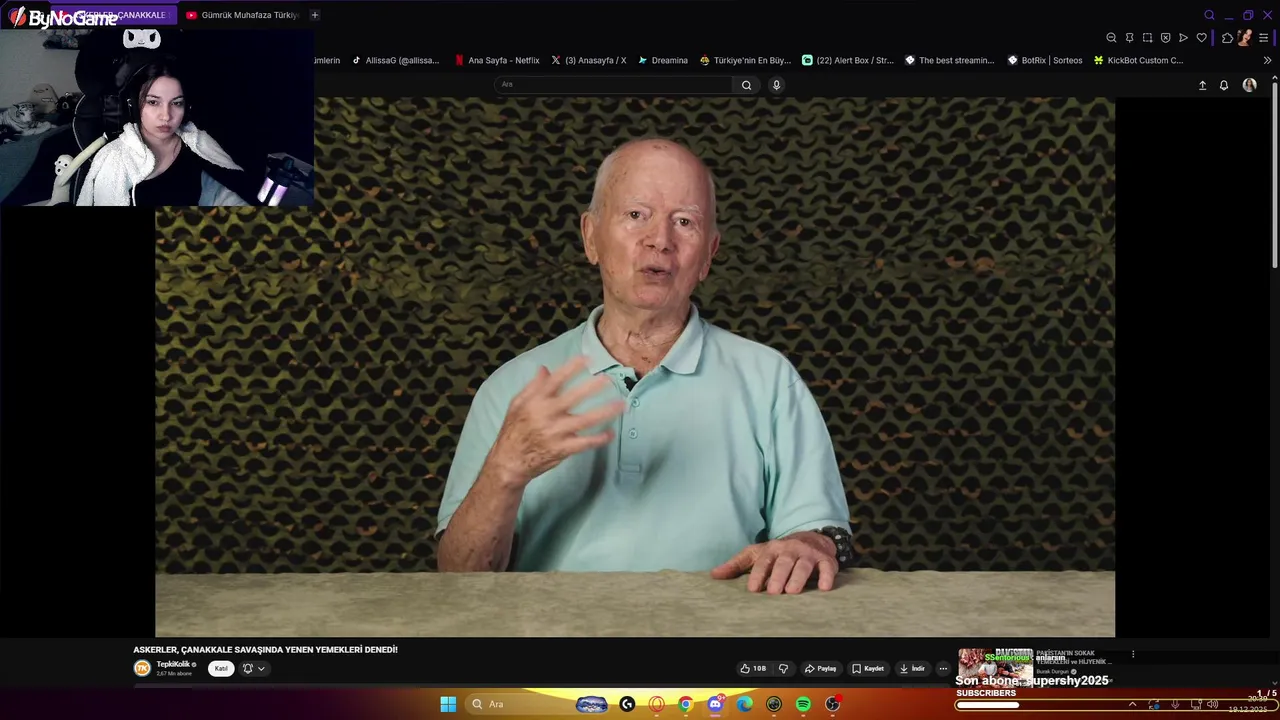The height and width of the screenshot is (720, 1280).
Task: Click the Katıl join button
Action: [x=221, y=668]
